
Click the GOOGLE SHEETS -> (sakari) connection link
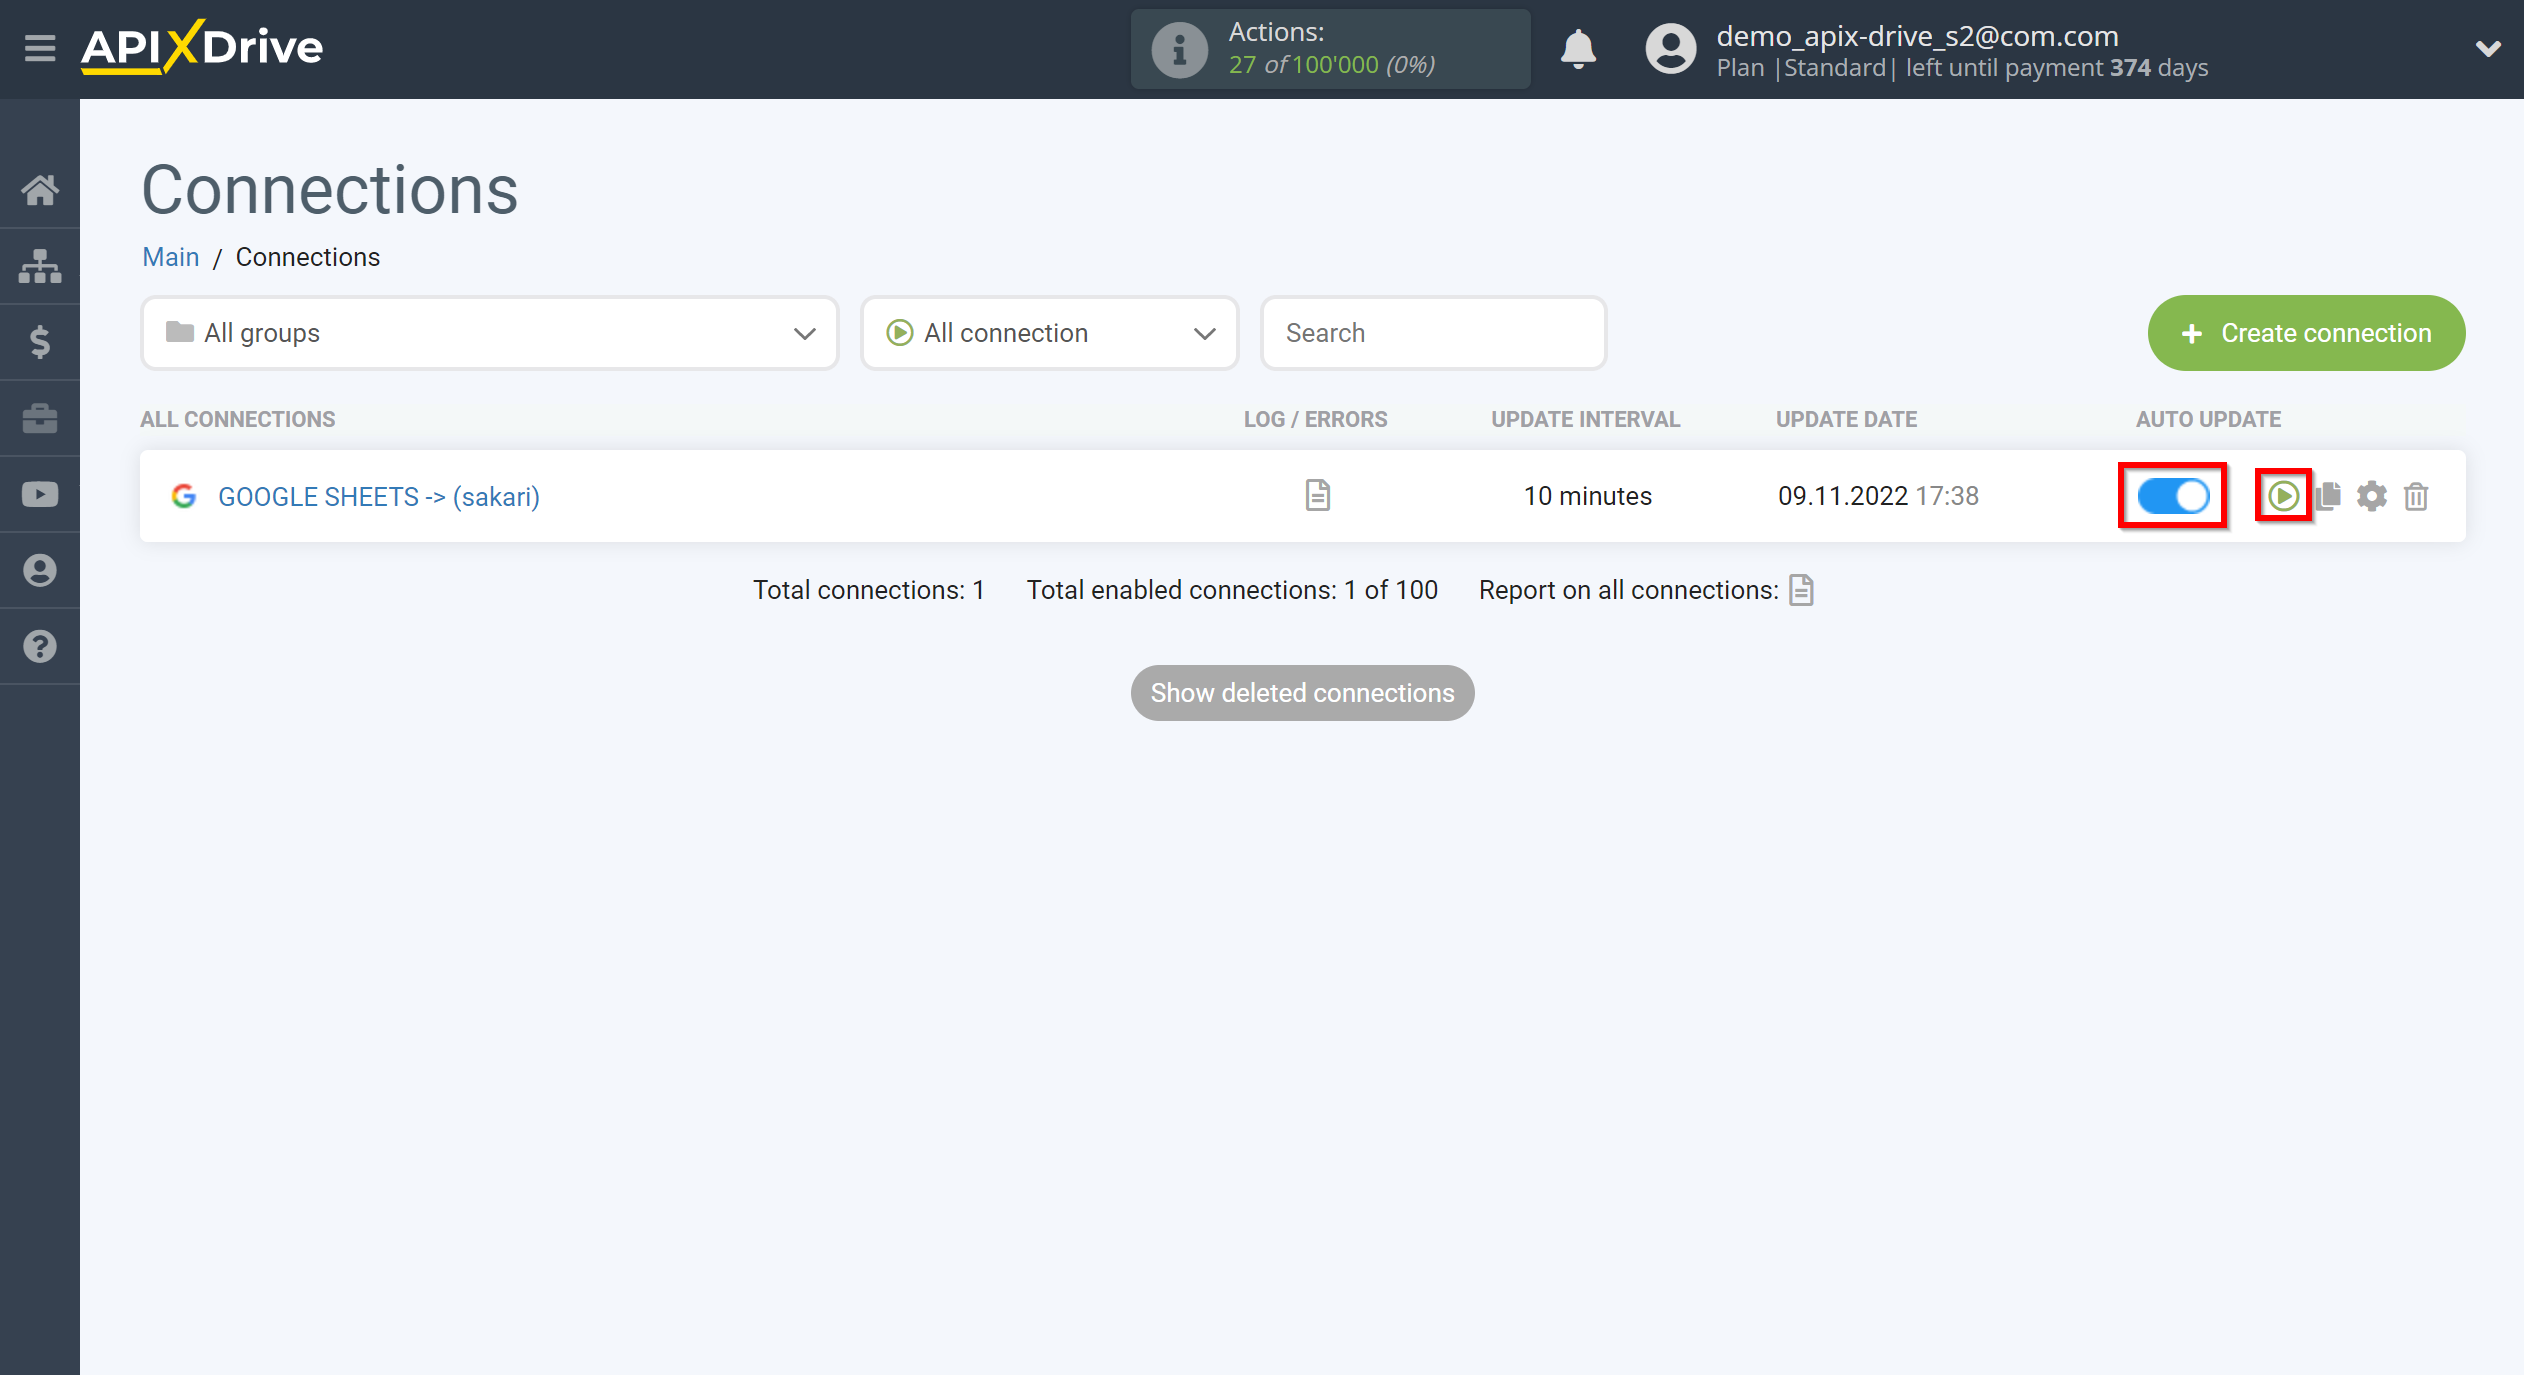379,496
